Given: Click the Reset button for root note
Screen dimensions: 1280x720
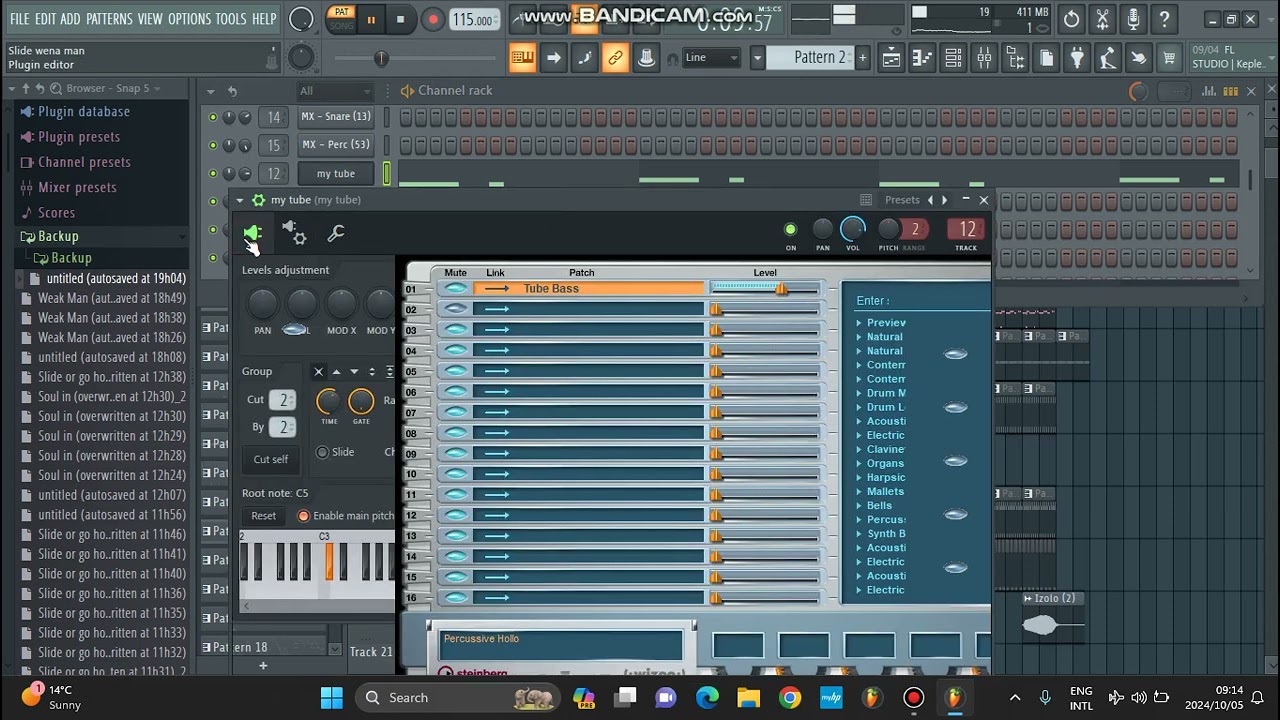Looking at the screenshot, I should point(263,516).
